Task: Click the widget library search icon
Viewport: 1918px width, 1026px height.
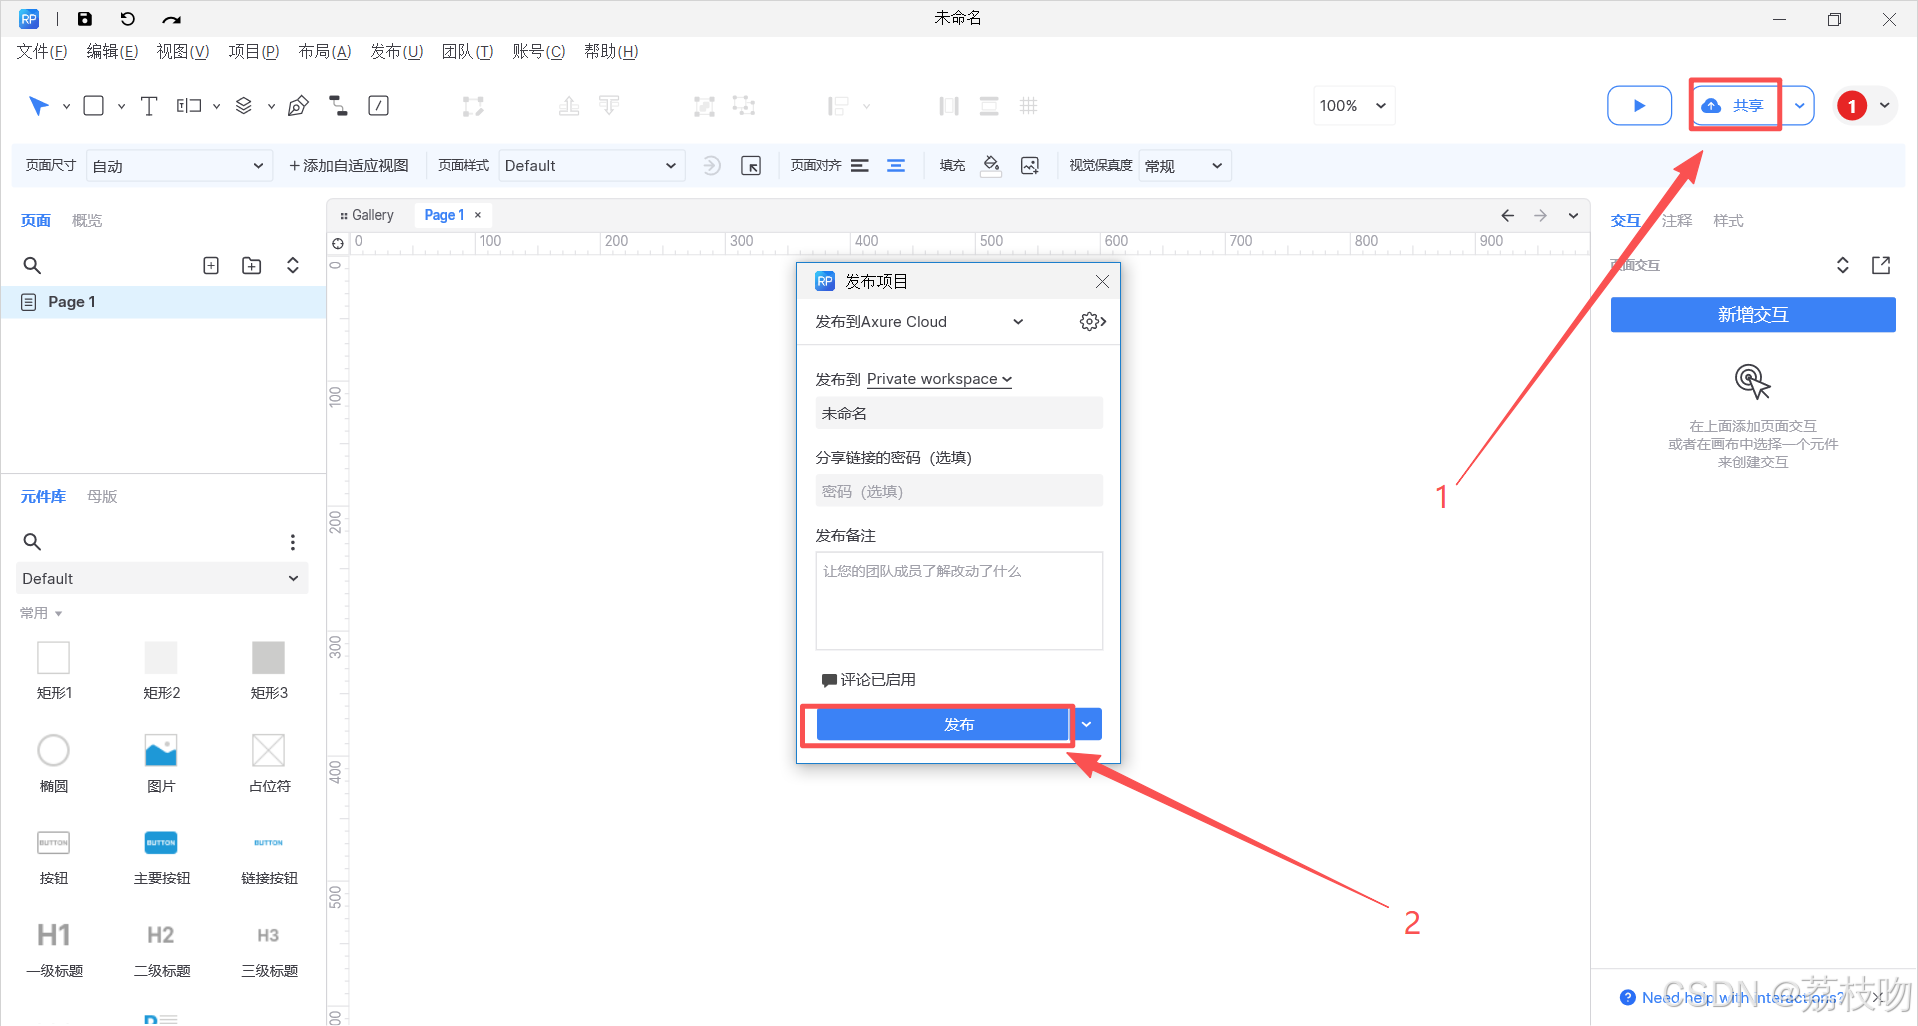Action: pyautogui.click(x=32, y=542)
